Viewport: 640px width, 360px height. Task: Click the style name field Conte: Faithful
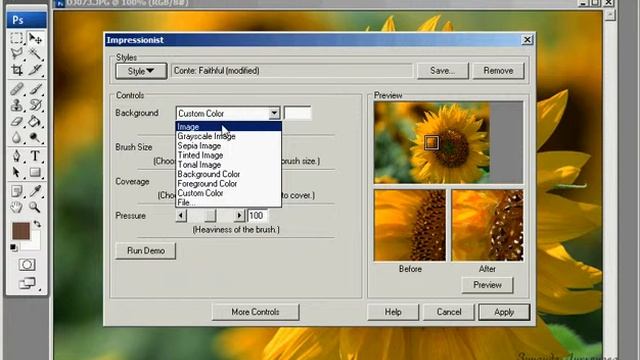point(292,71)
